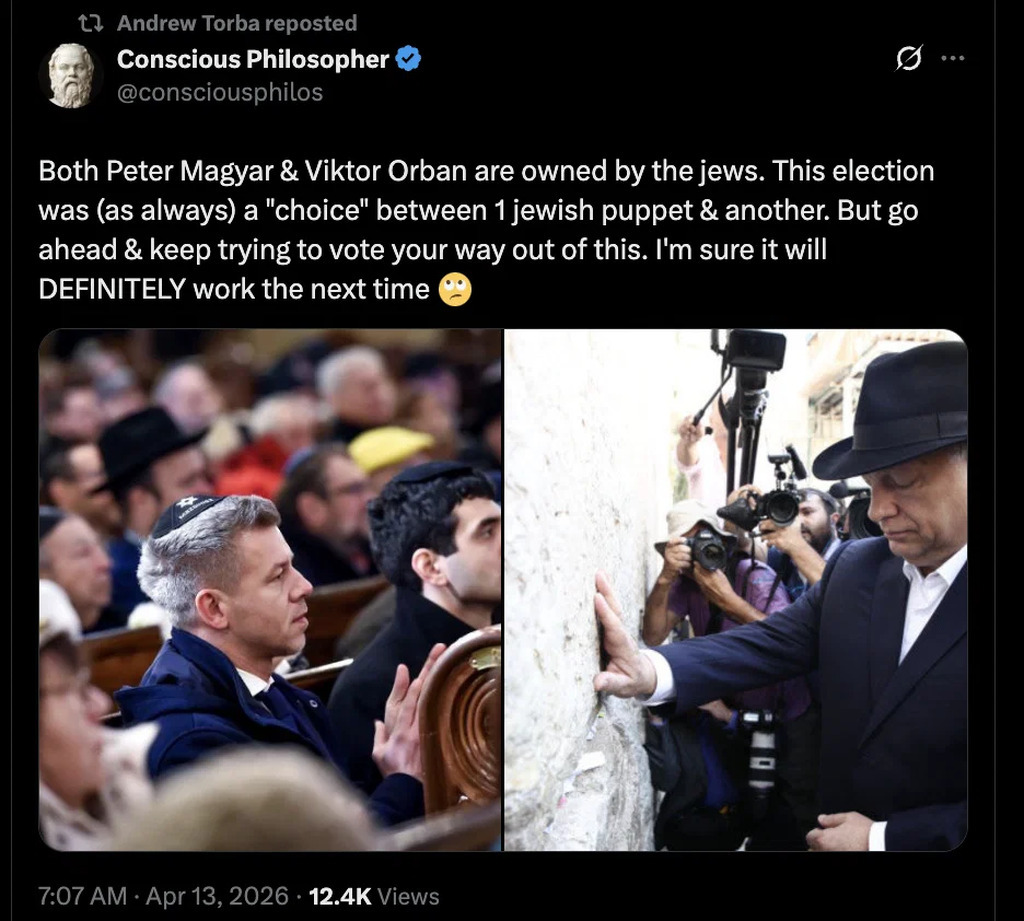Click the Apr 13, 2026 date
Screen dimensions: 1024x921
coord(216,896)
